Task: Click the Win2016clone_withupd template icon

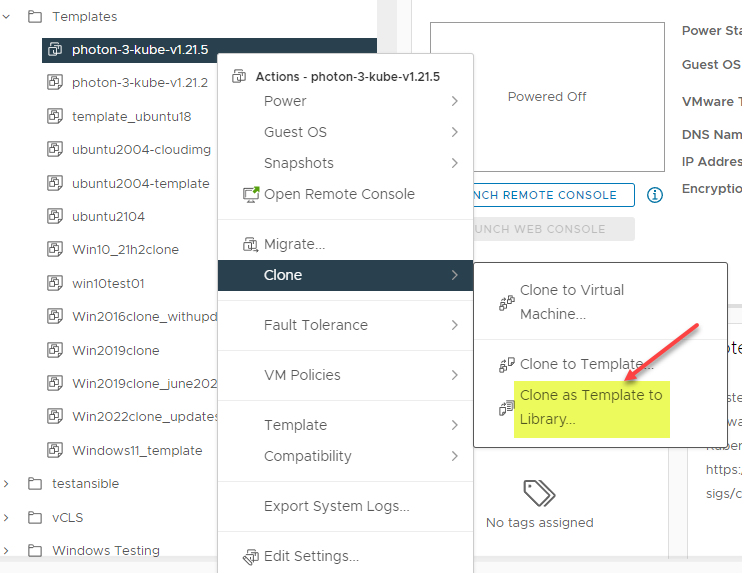Action: click(55, 316)
